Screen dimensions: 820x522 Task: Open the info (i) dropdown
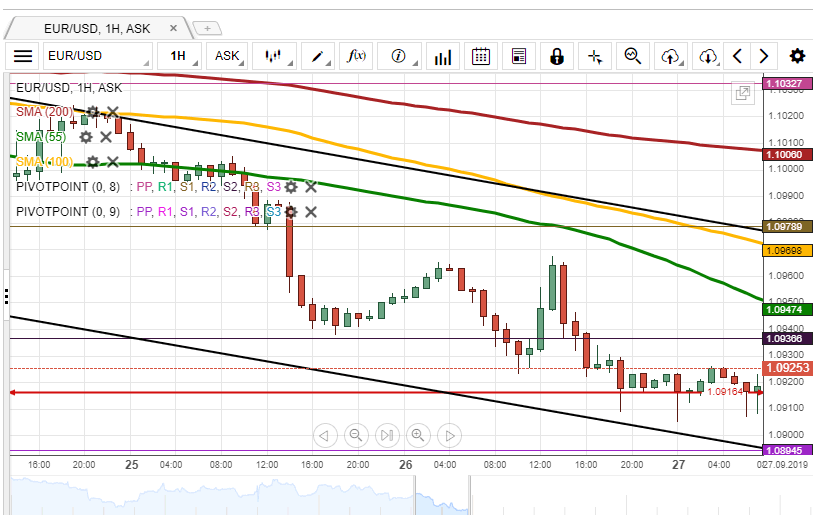tap(399, 56)
